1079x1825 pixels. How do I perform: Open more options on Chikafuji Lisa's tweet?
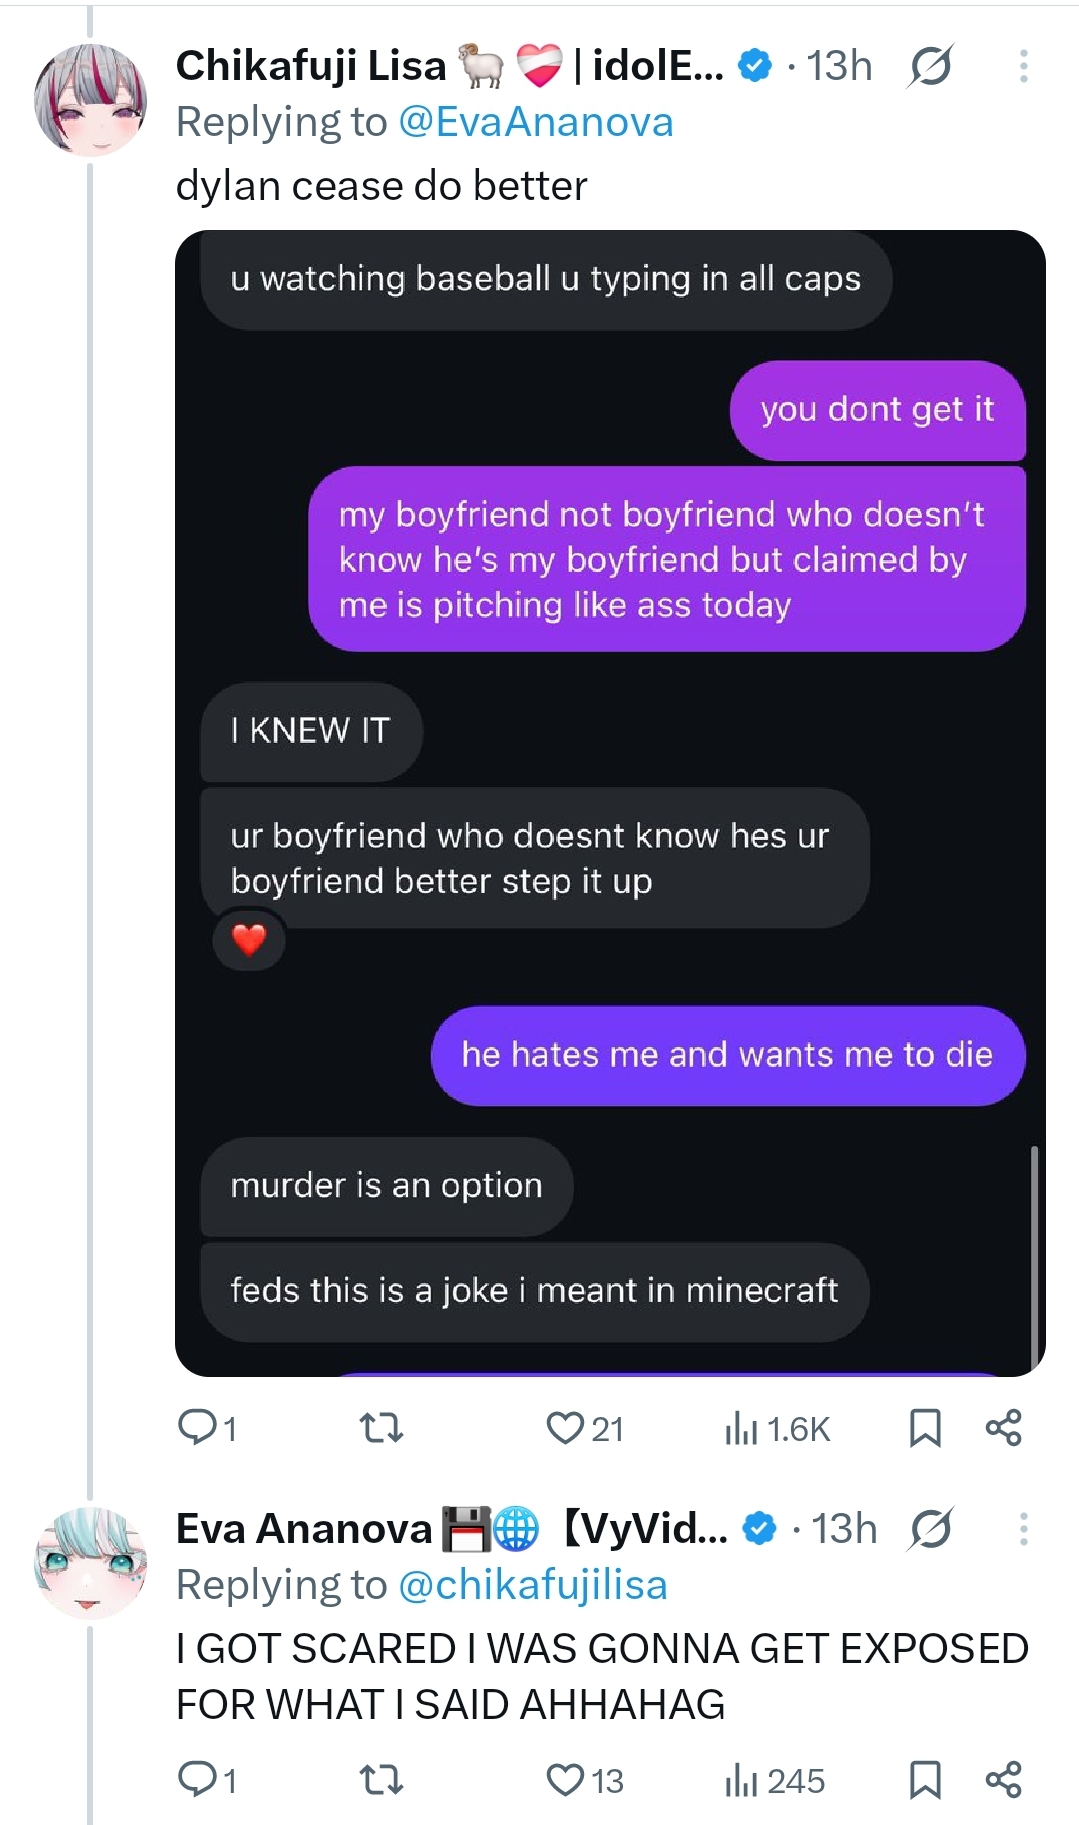coord(1023,66)
